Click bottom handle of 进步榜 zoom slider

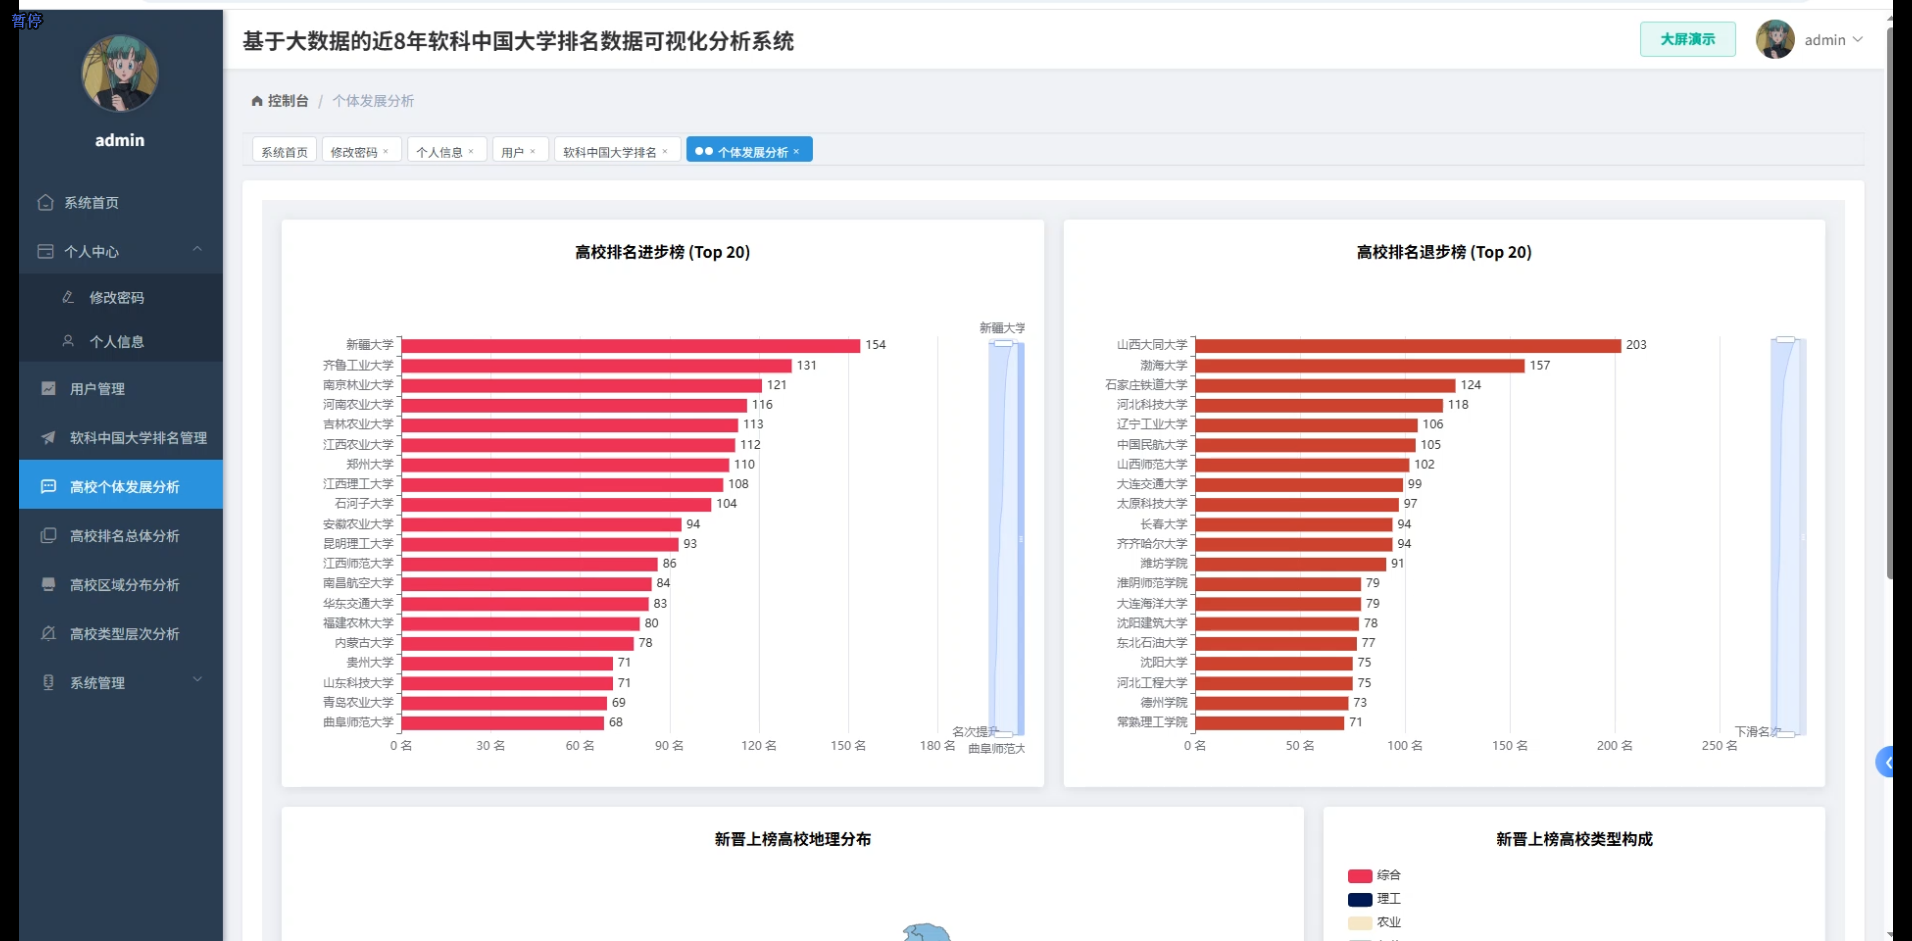pyautogui.click(x=1003, y=734)
